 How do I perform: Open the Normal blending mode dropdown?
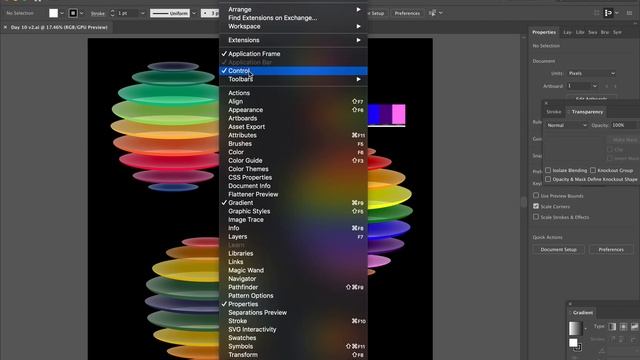pyautogui.click(x=566, y=125)
